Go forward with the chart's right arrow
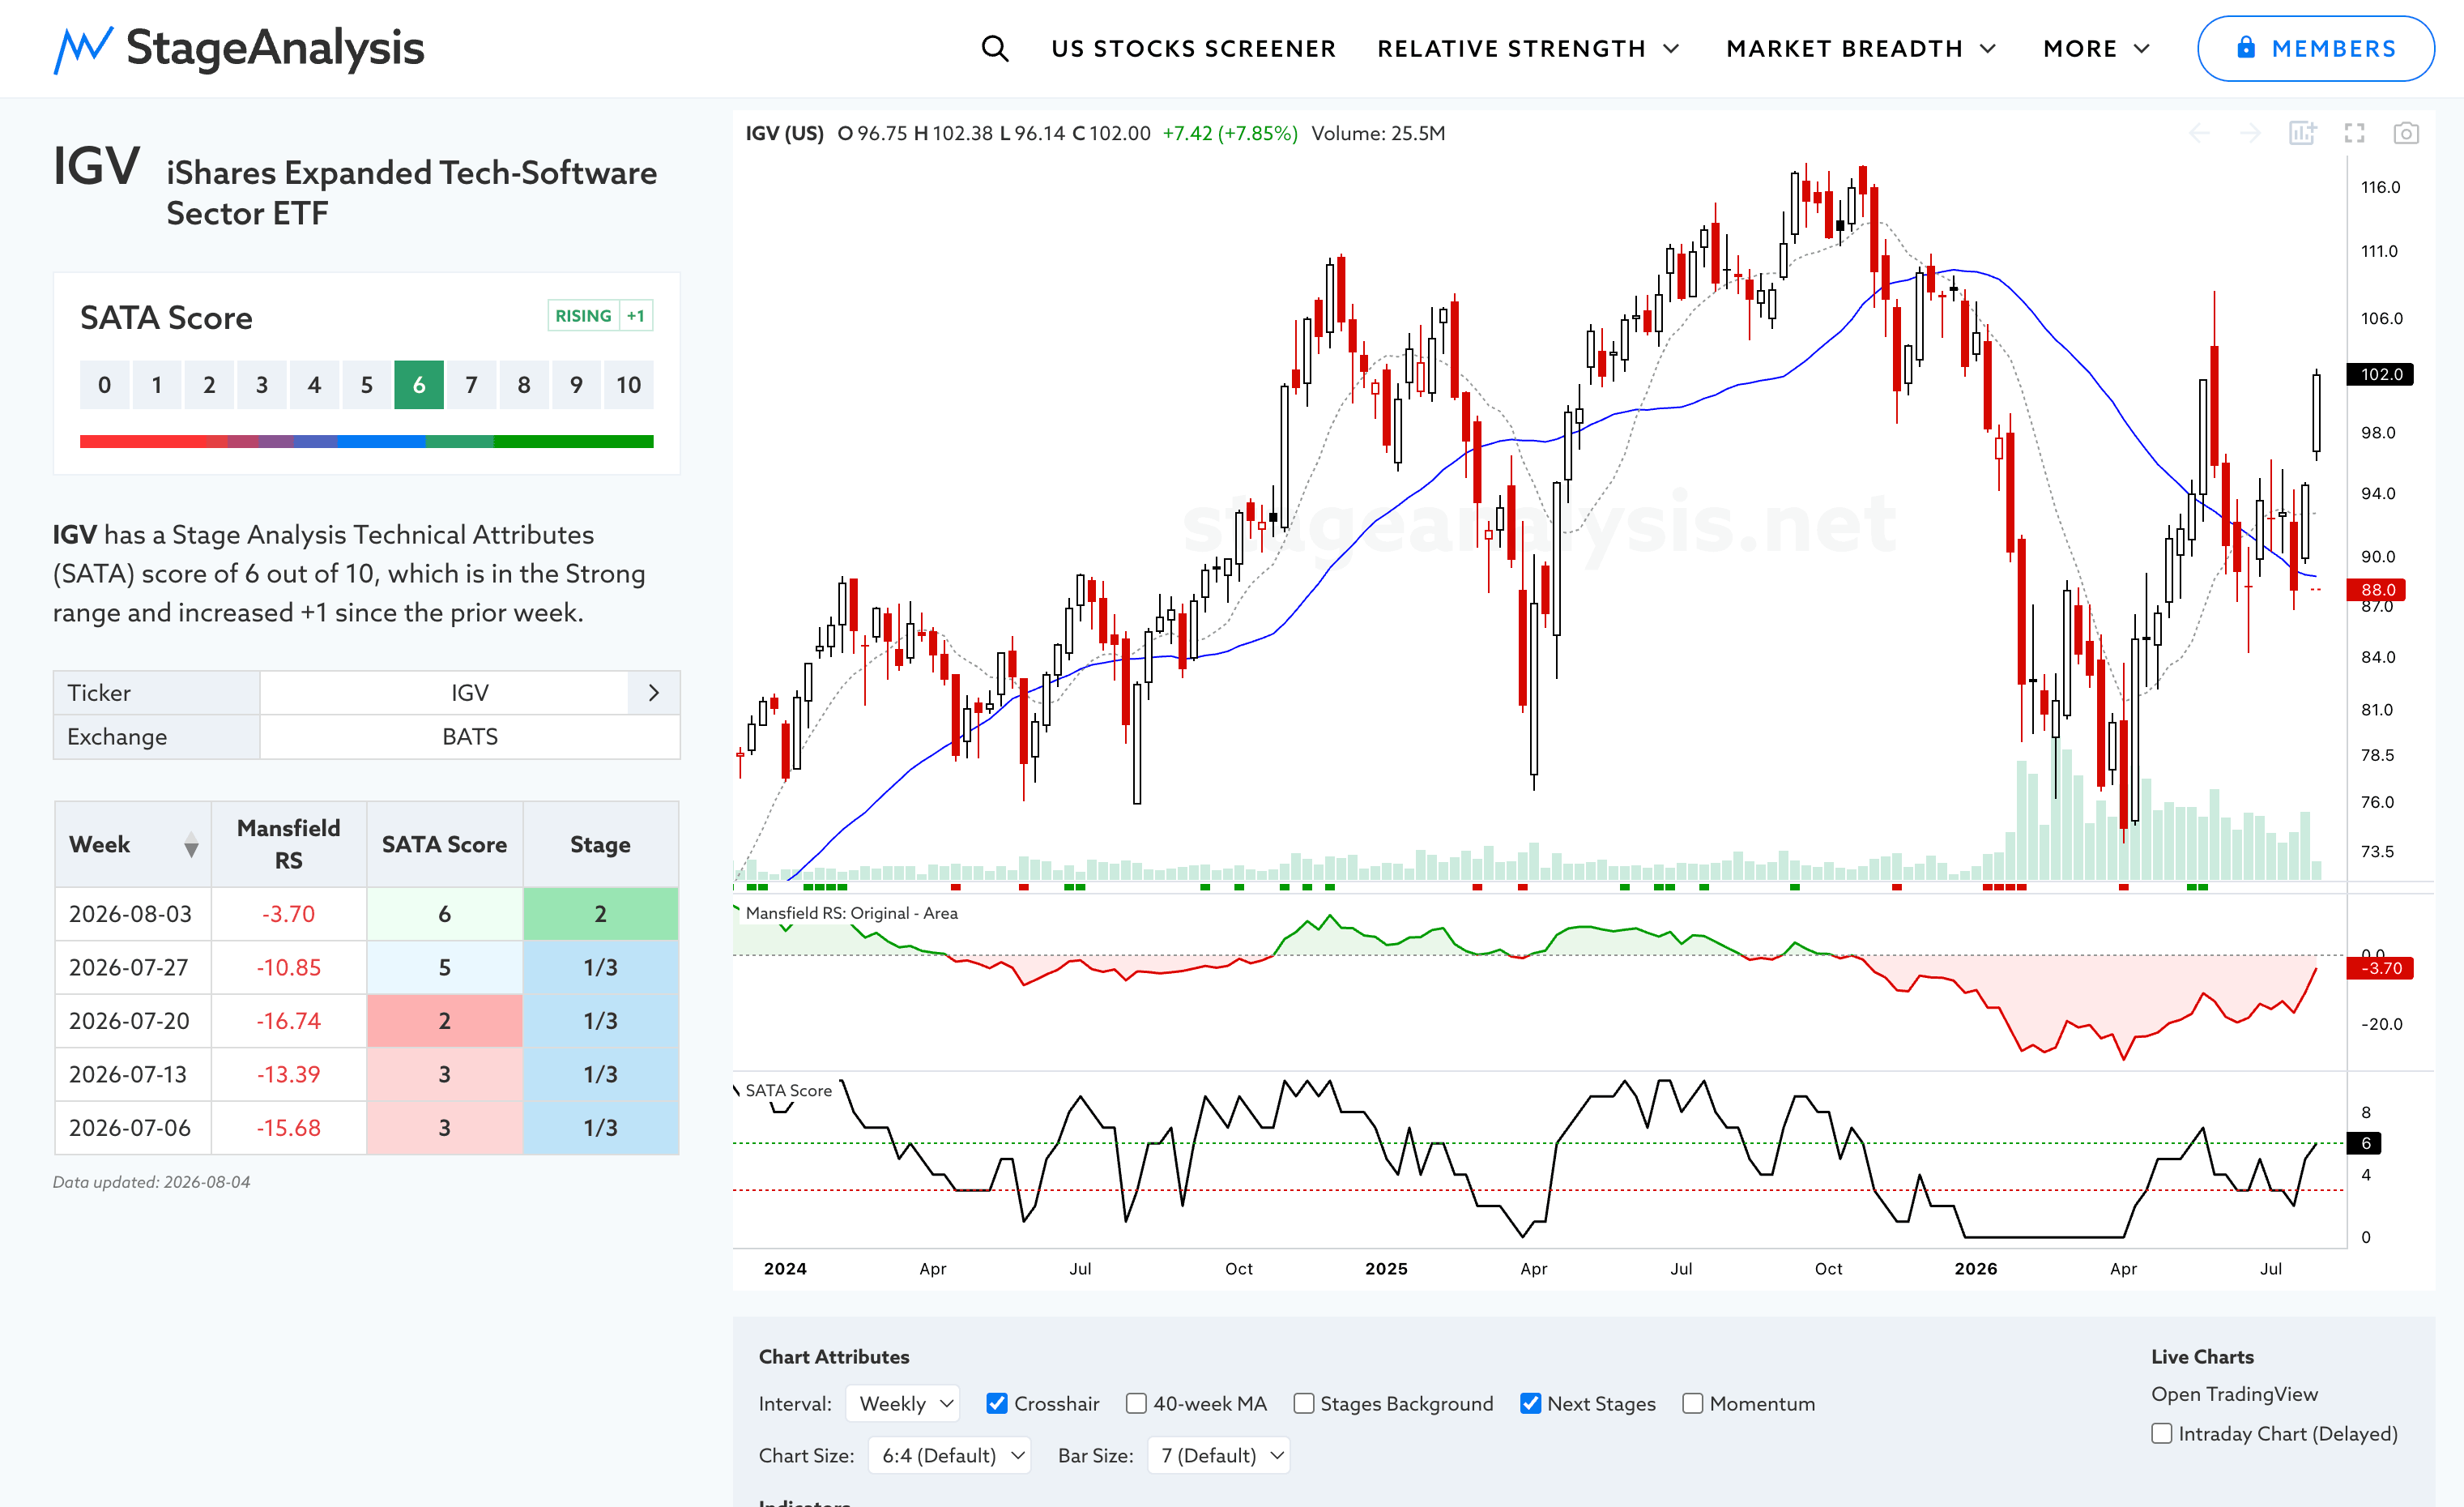2464x1507 pixels. tap(2250, 133)
